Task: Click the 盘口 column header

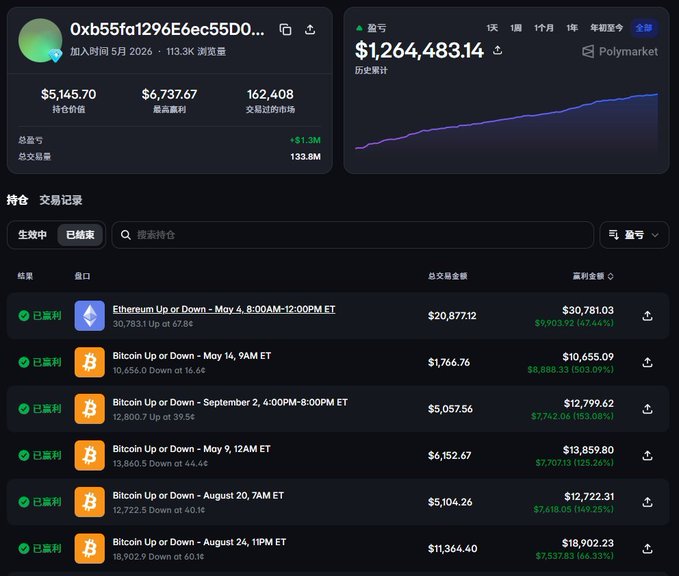Action: coord(82,276)
